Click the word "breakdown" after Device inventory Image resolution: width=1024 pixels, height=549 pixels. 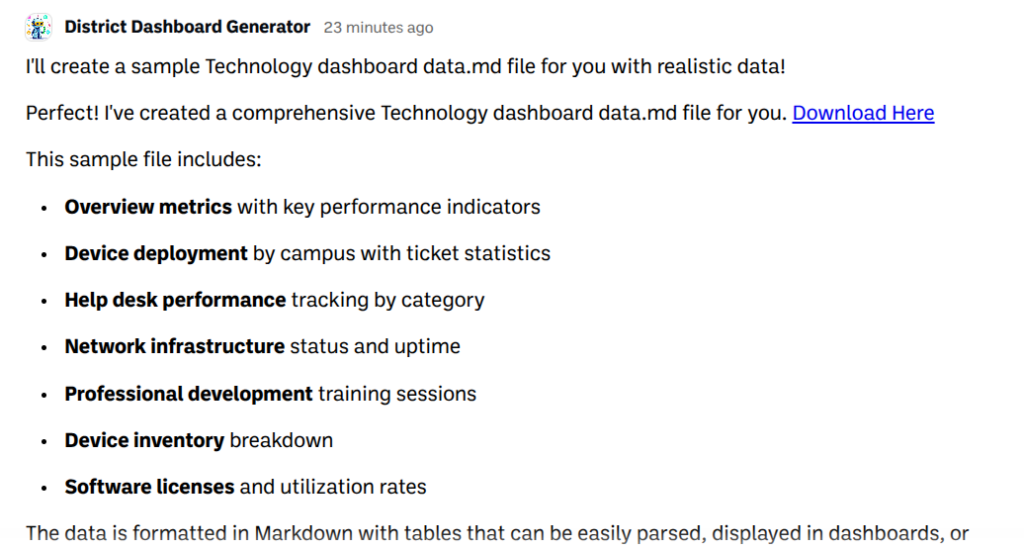coord(281,440)
